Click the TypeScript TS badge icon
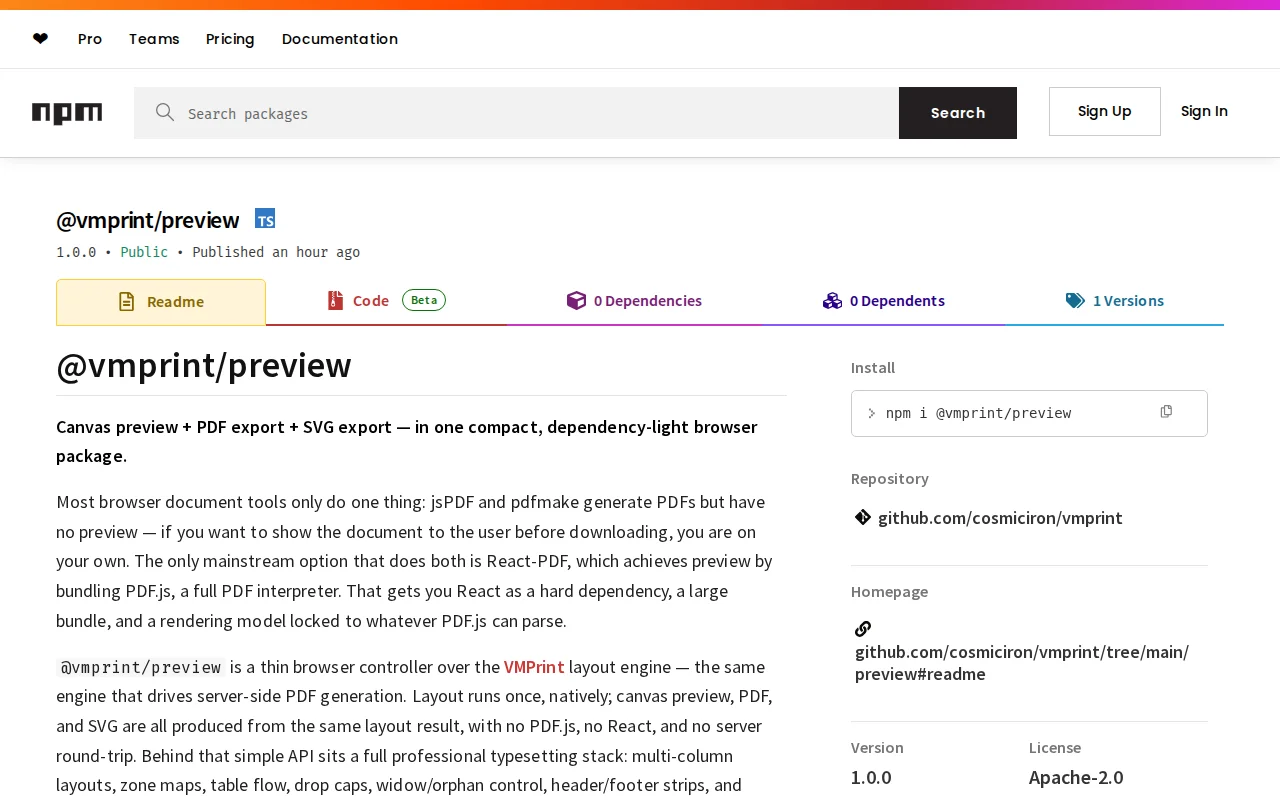This screenshot has width=1280, height=800. 265,218
